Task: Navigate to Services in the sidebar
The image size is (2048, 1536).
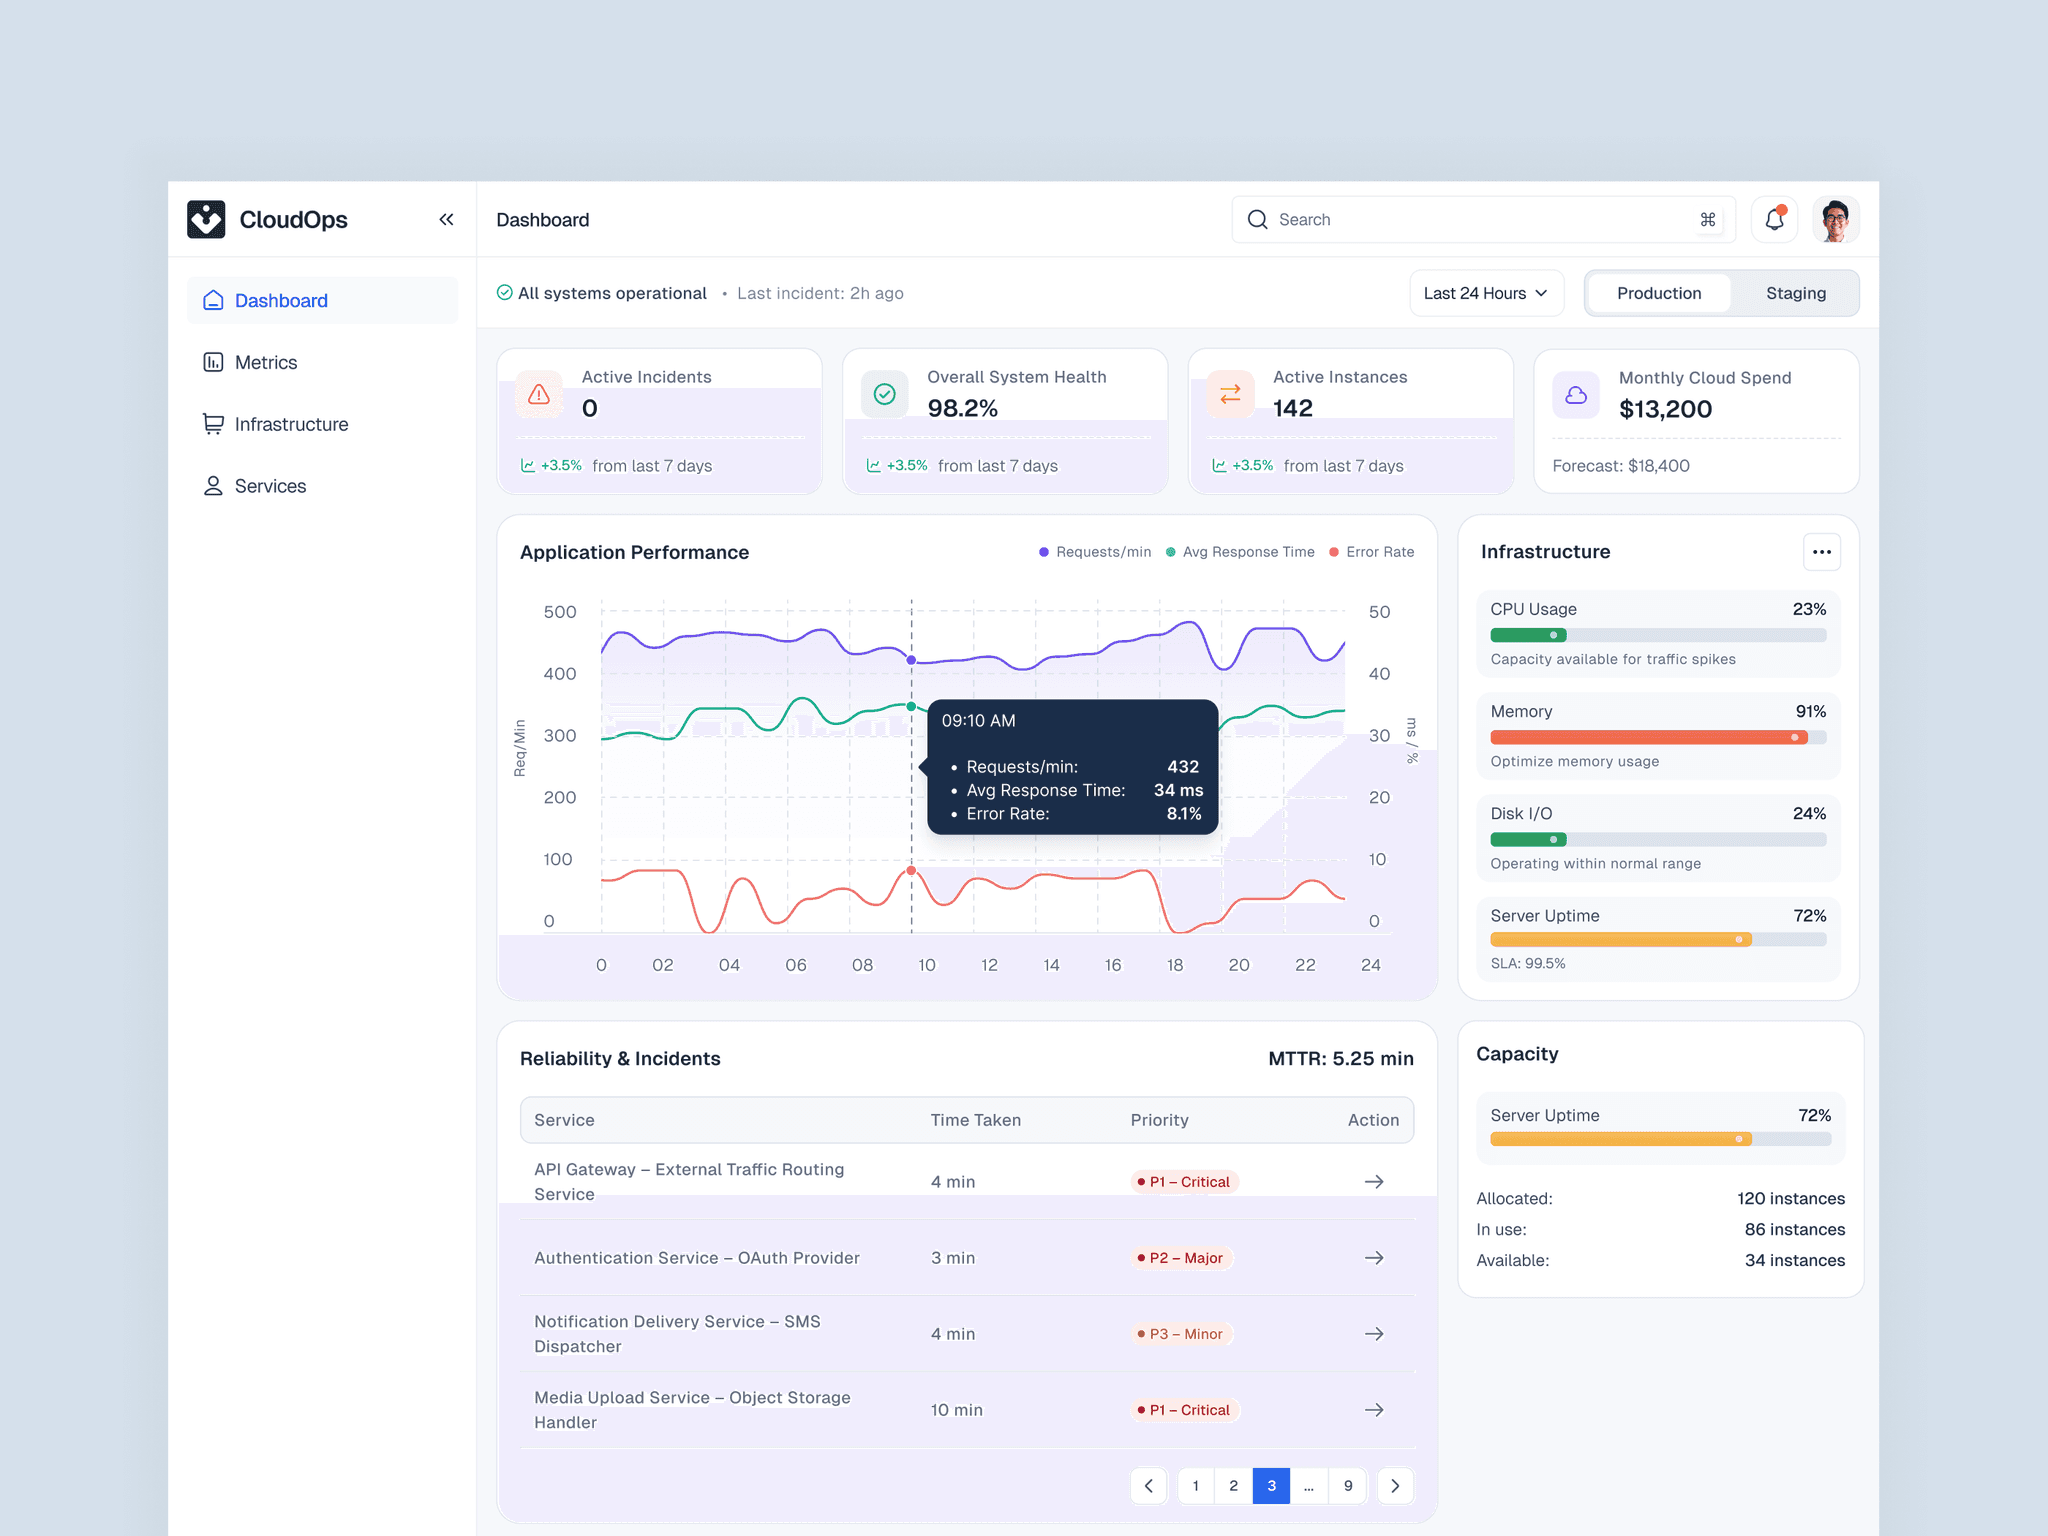Action: tap(270, 486)
